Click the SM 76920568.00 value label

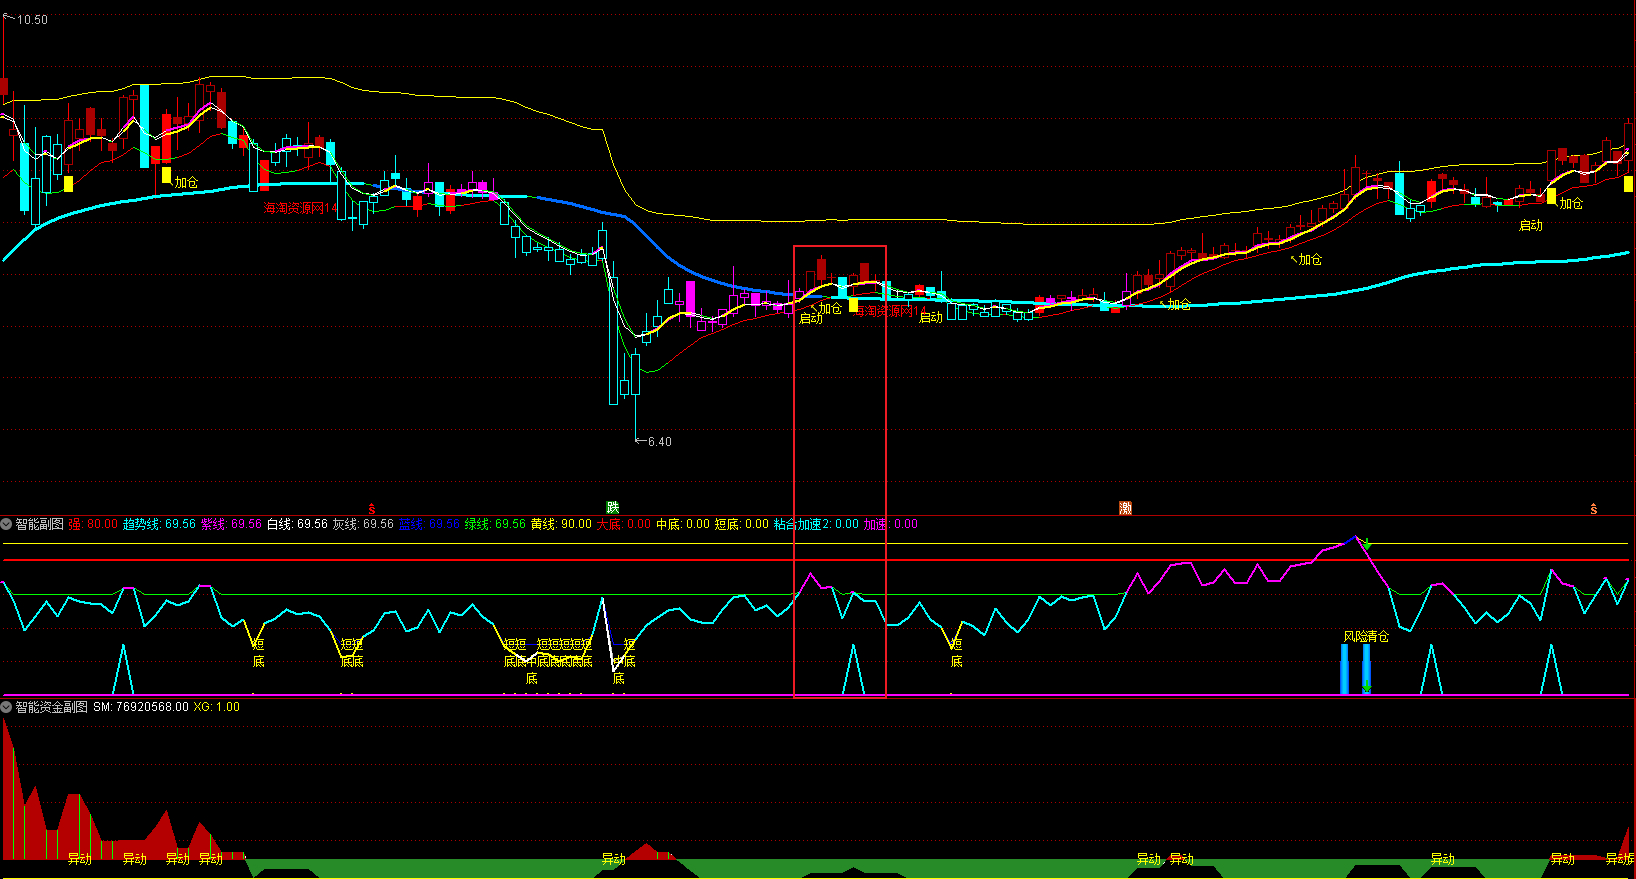pyautogui.click(x=141, y=707)
